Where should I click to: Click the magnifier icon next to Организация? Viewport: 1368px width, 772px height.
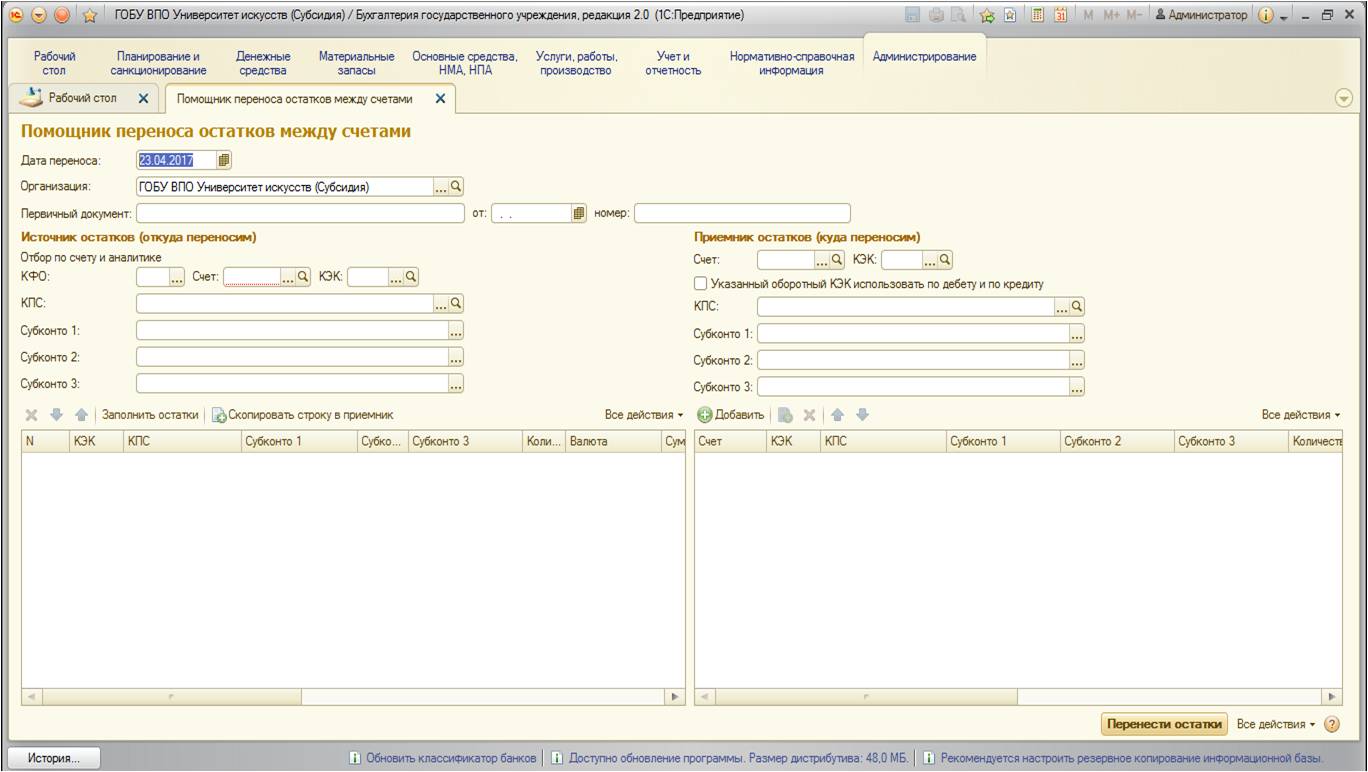(456, 186)
